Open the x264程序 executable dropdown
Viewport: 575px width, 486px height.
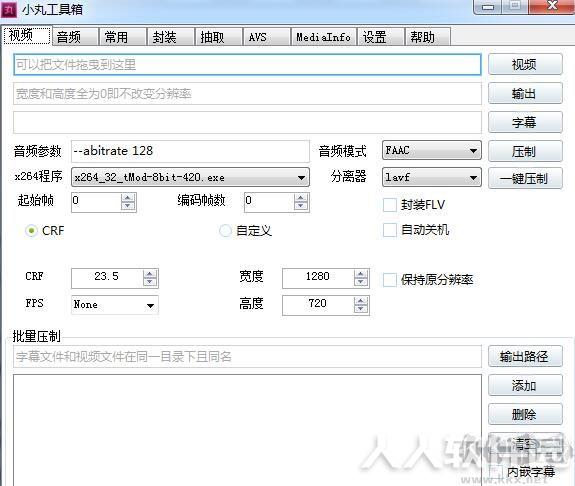(190, 178)
